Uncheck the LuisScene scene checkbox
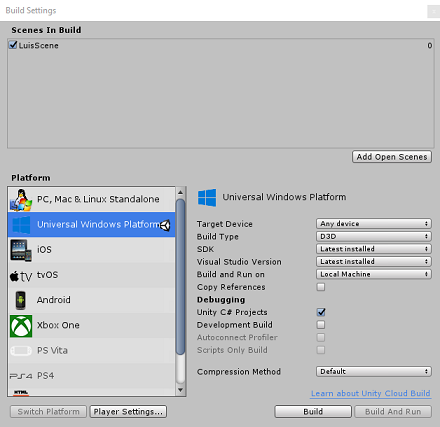Image resolution: width=440 pixels, height=427 pixels. [x=13, y=45]
